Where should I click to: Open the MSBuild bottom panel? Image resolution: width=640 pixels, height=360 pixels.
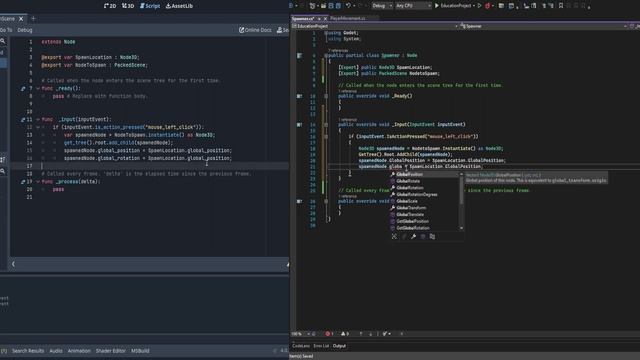coord(140,351)
